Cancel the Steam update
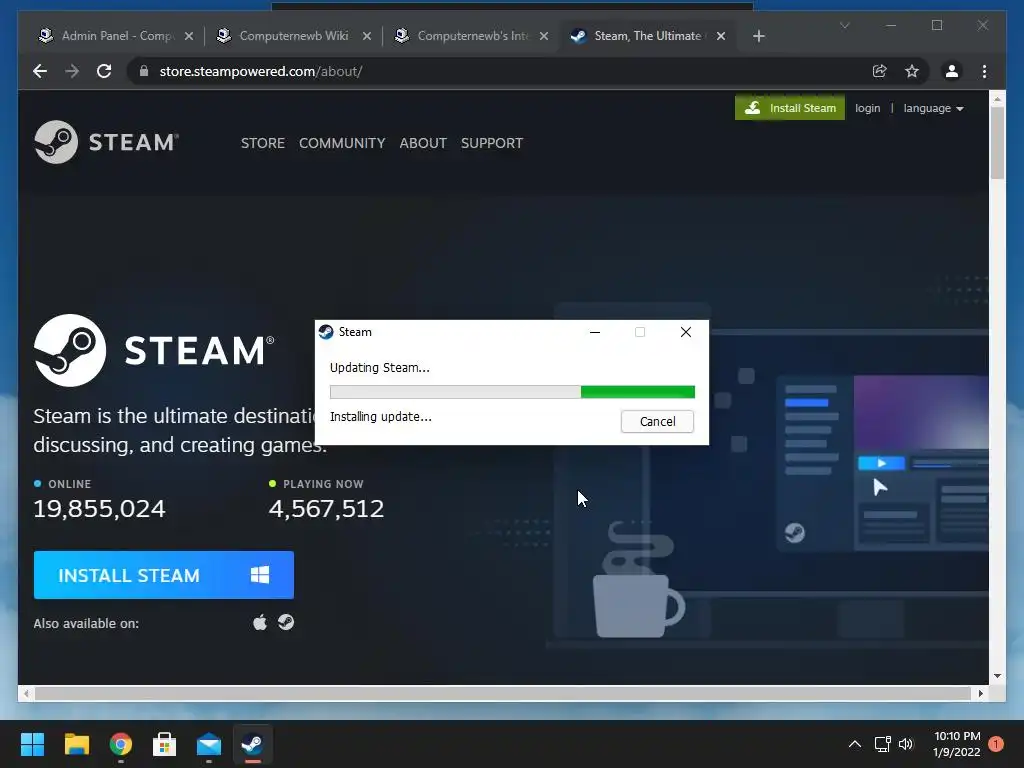1024x768 pixels. point(657,421)
